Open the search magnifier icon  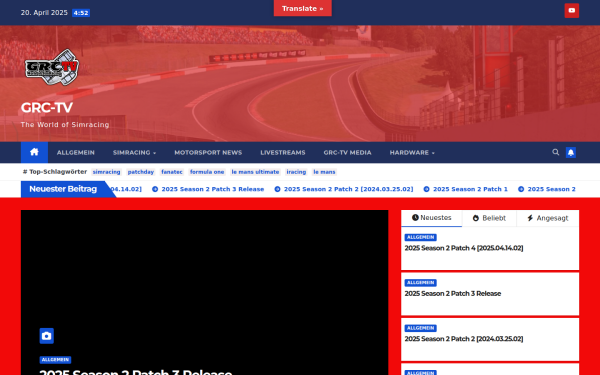(x=555, y=152)
